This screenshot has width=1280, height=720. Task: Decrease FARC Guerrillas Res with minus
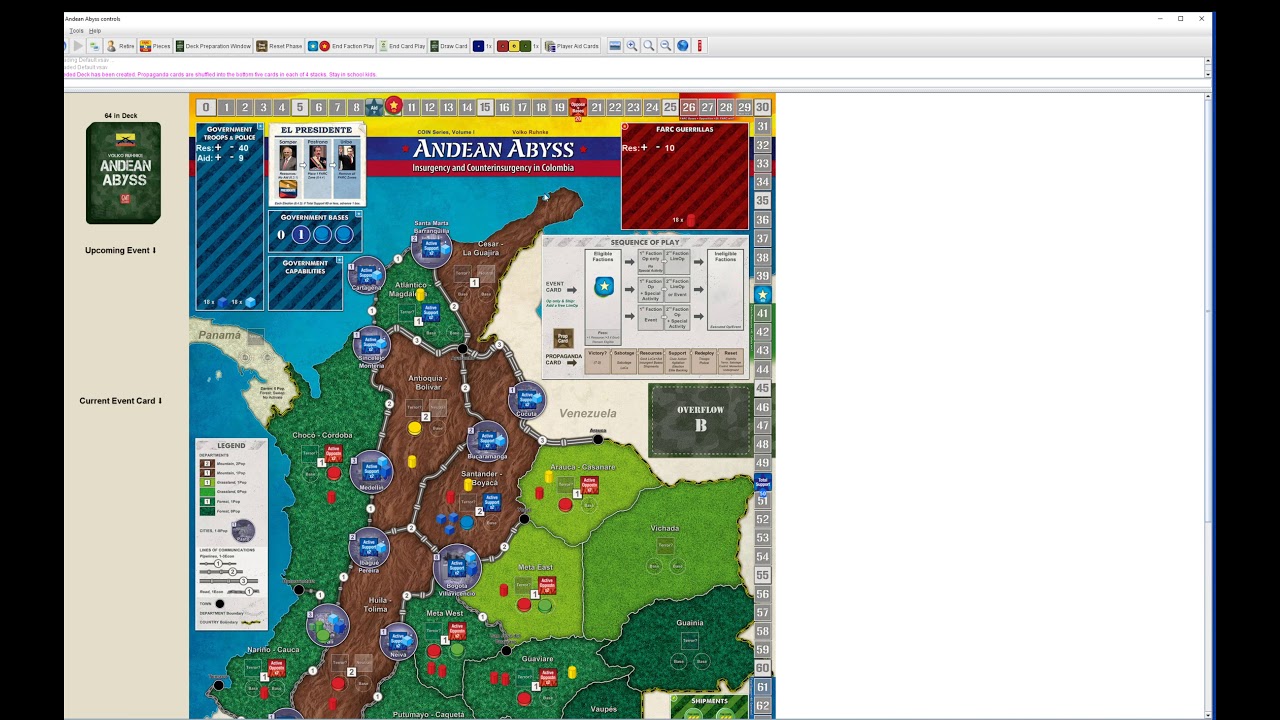[x=659, y=148]
